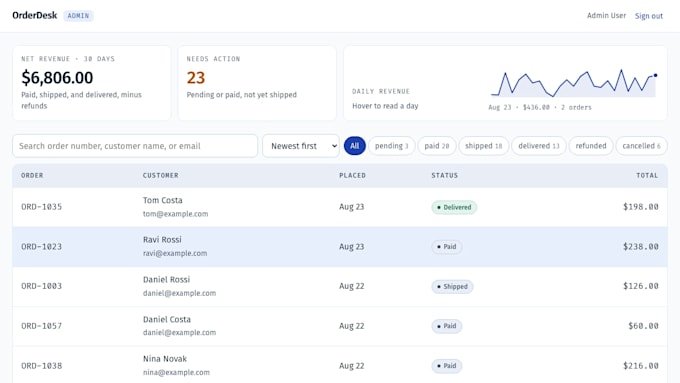680x383 pixels.
Task: Click the $126.00 total for ORD-1003
Action: pyautogui.click(x=641, y=286)
